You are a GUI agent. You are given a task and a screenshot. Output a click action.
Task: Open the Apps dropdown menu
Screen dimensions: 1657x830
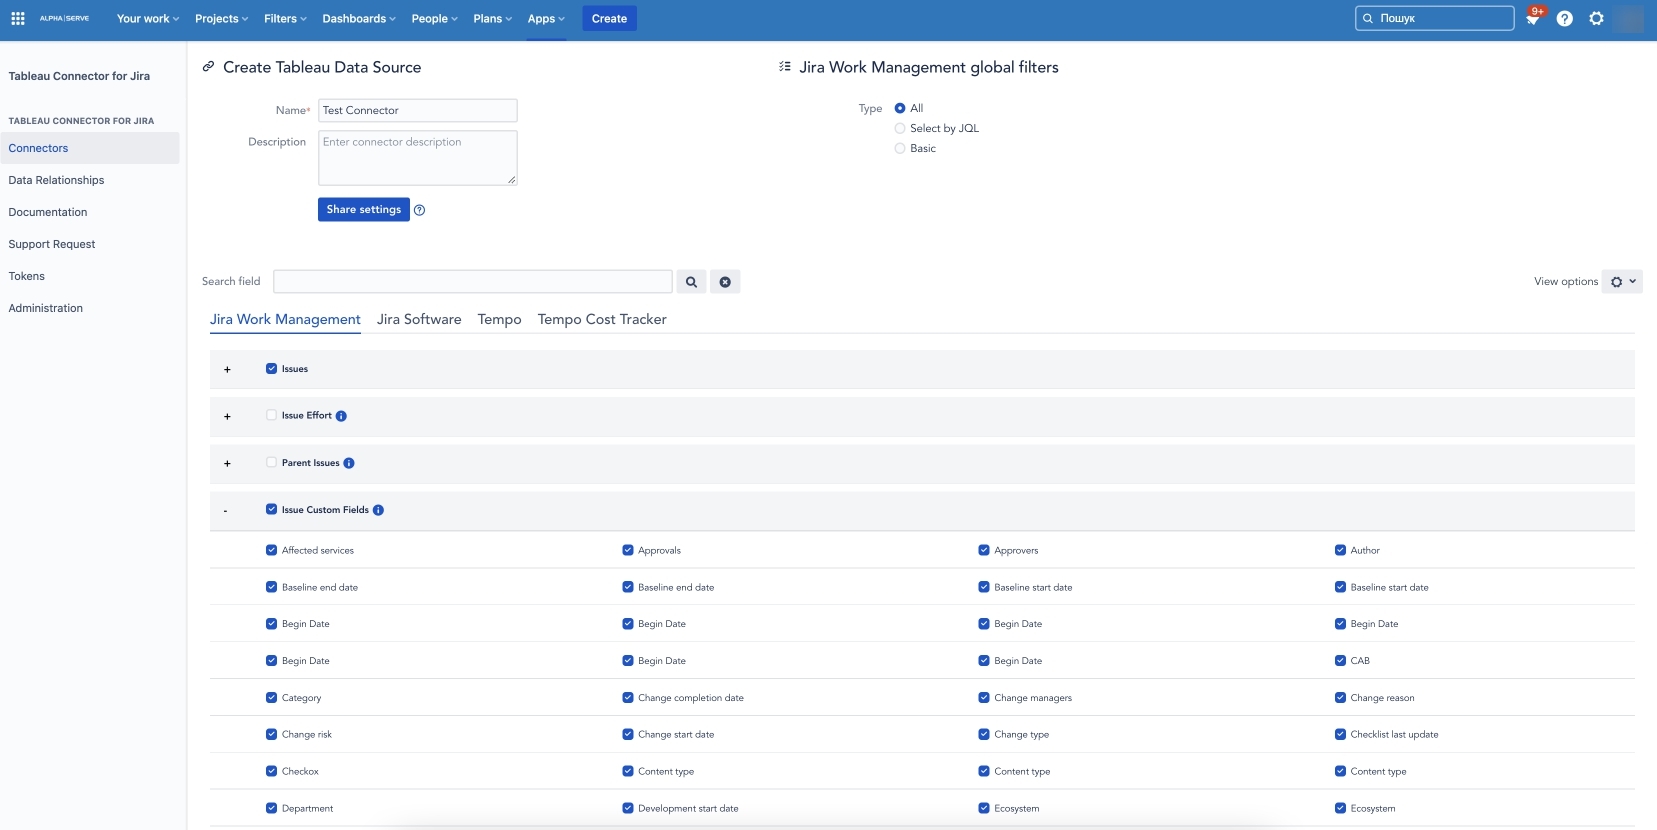click(x=546, y=18)
